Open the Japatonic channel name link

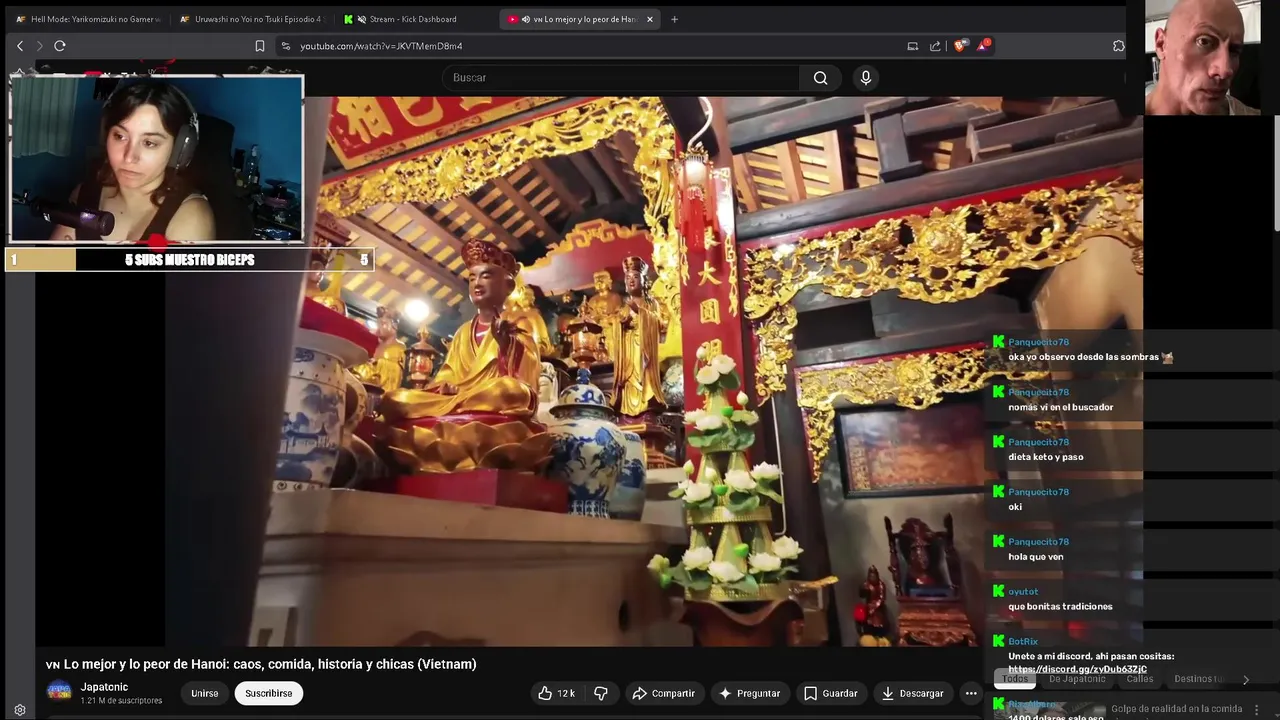tap(104, 687)
